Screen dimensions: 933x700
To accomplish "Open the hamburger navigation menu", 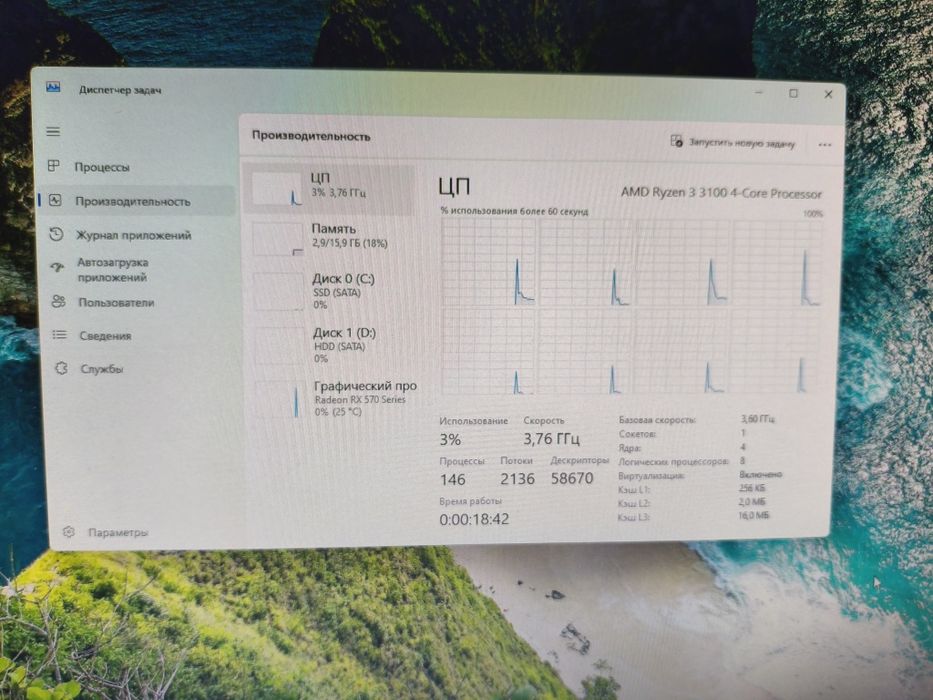I will 53,132.
